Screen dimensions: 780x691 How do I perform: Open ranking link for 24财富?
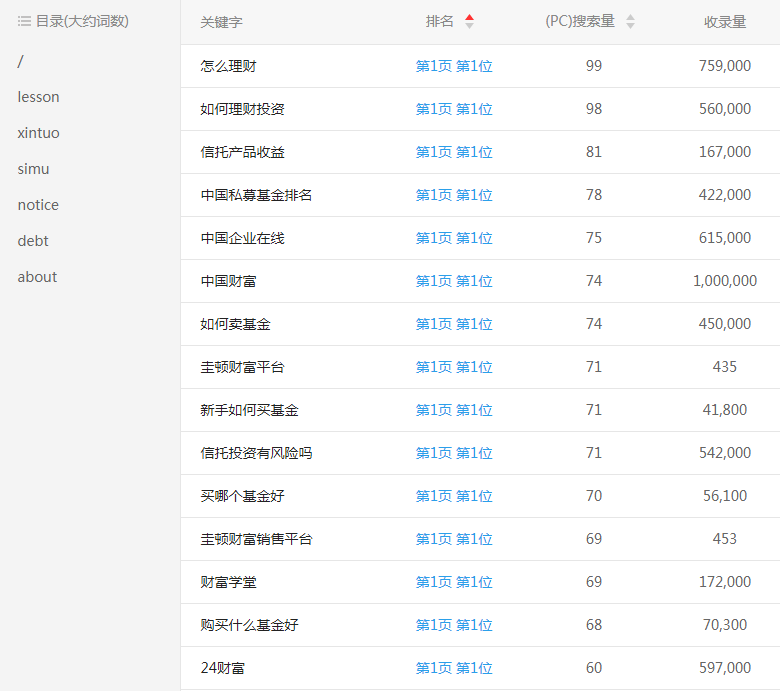coord(454,668)
